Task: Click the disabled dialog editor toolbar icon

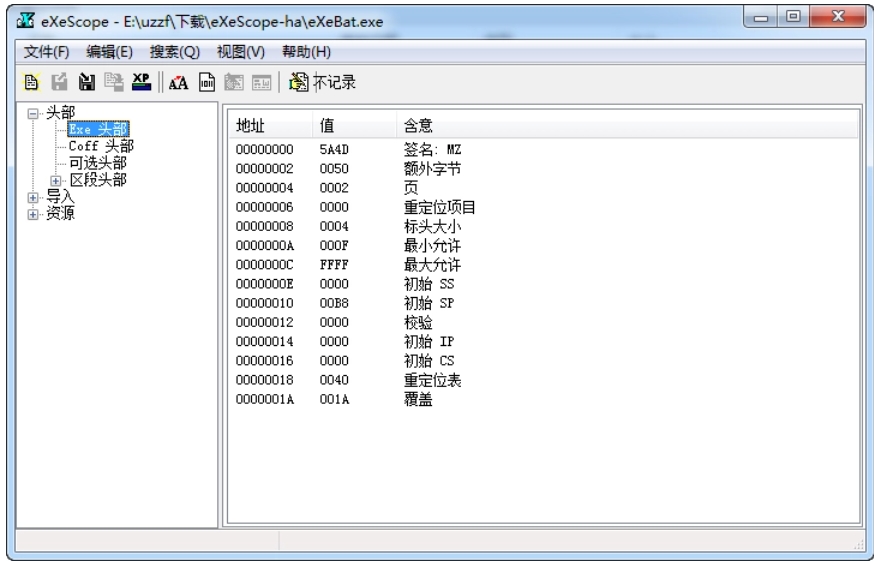Action: 261,83
